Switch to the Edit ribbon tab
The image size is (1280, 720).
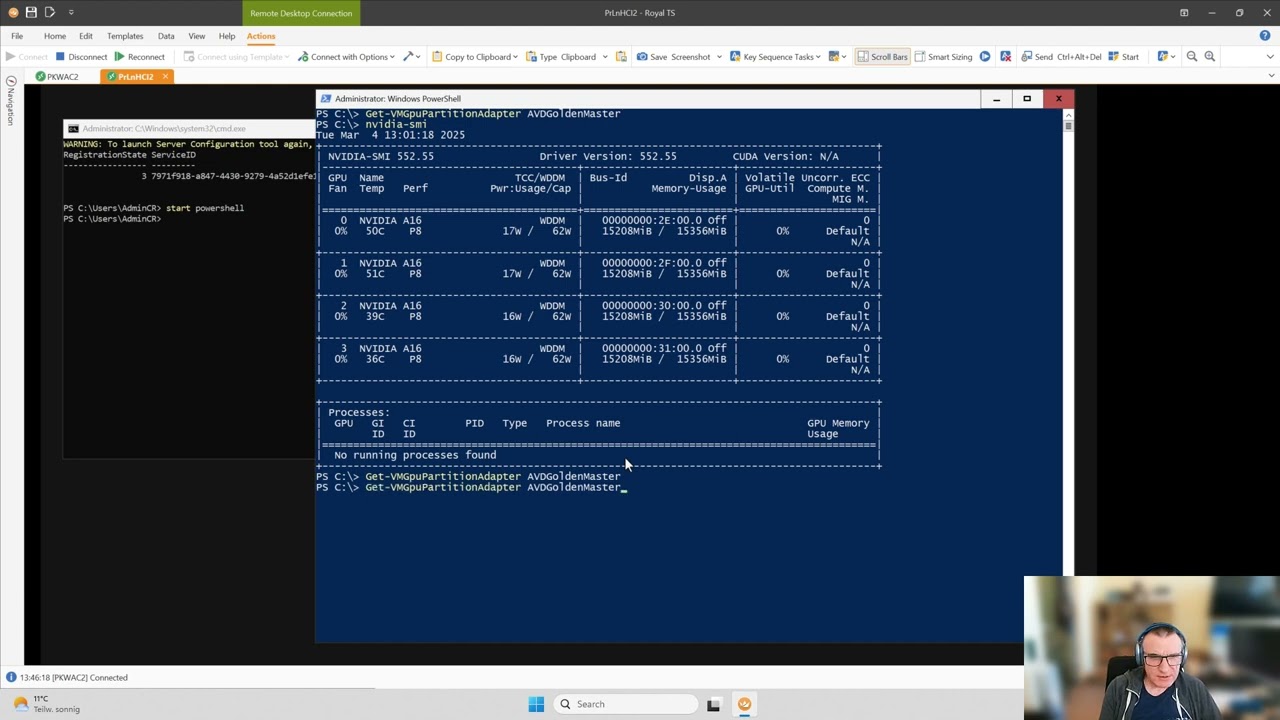(86, 36)
